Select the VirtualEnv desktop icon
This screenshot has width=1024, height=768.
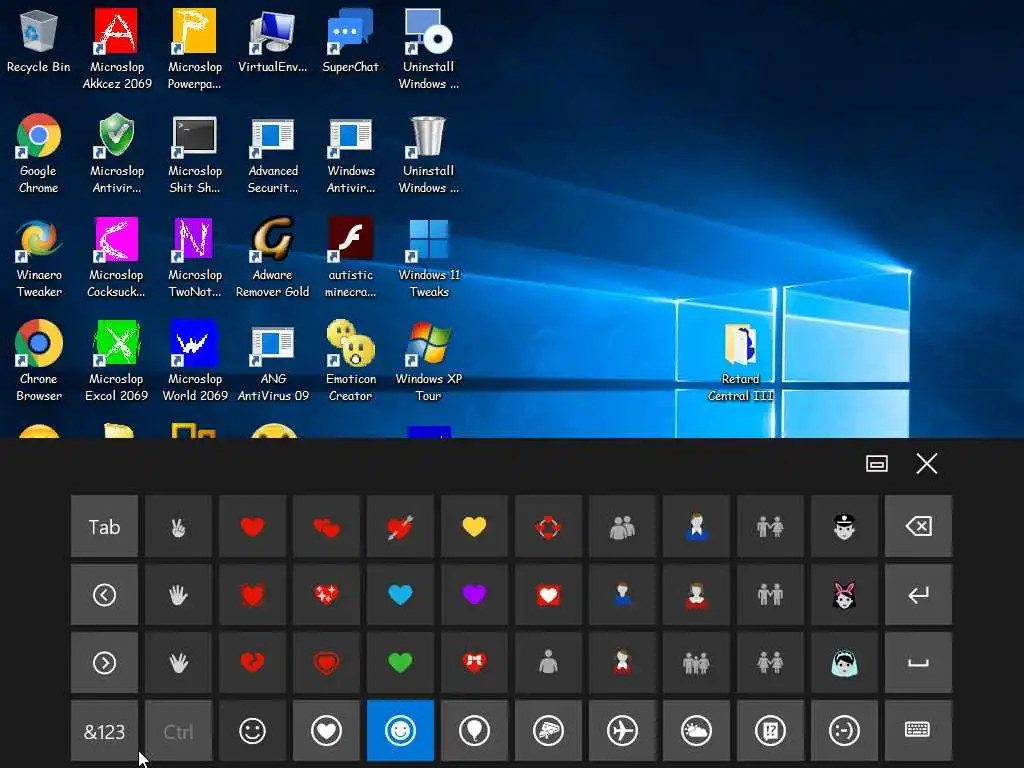point(272,42)
